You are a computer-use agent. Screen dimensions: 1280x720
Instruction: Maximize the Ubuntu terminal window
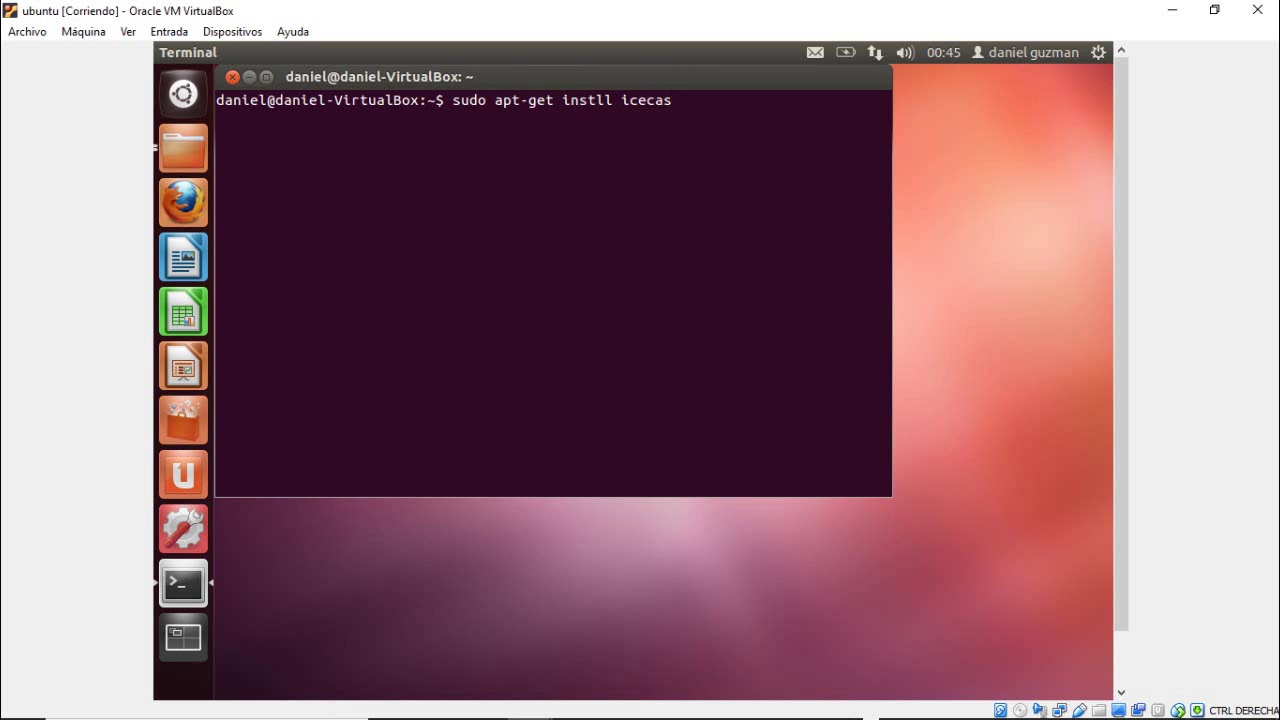pyautogui.click(x=266, y=77)
